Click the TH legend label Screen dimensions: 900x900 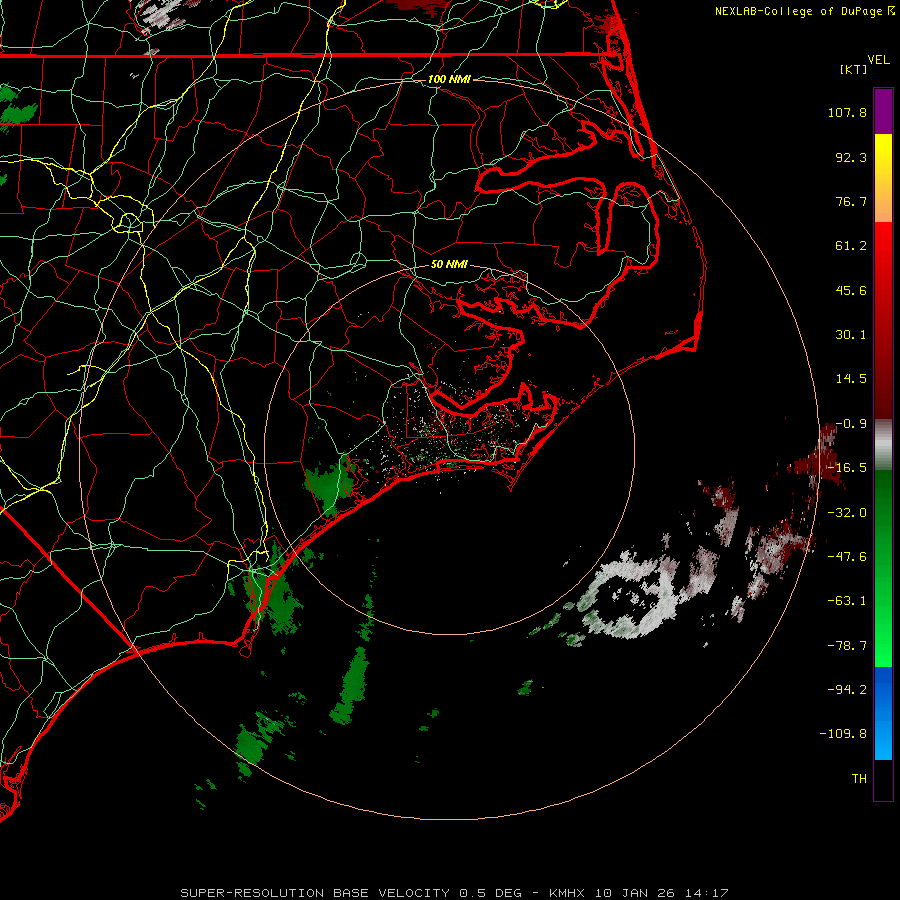pyautogui.click(x=859, y=779)
